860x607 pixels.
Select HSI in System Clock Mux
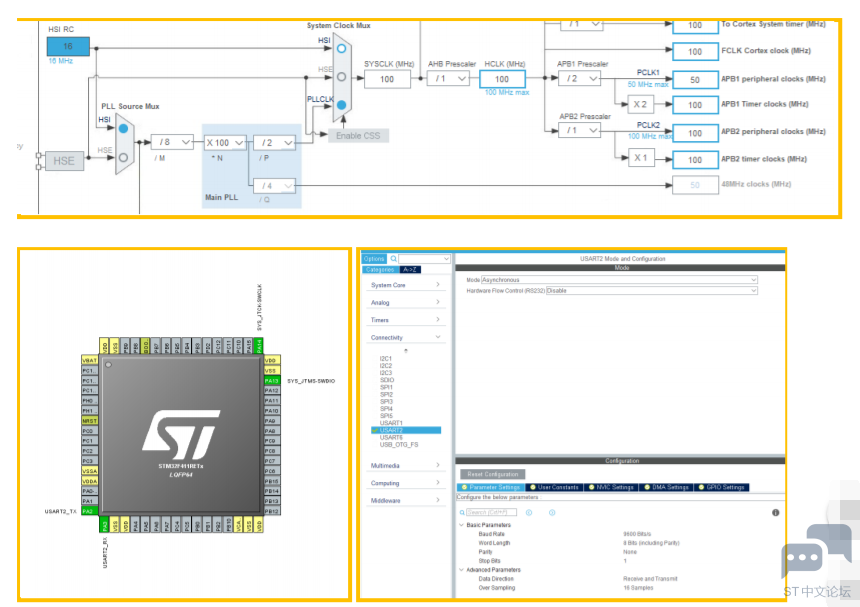click(x=342, y=49)
